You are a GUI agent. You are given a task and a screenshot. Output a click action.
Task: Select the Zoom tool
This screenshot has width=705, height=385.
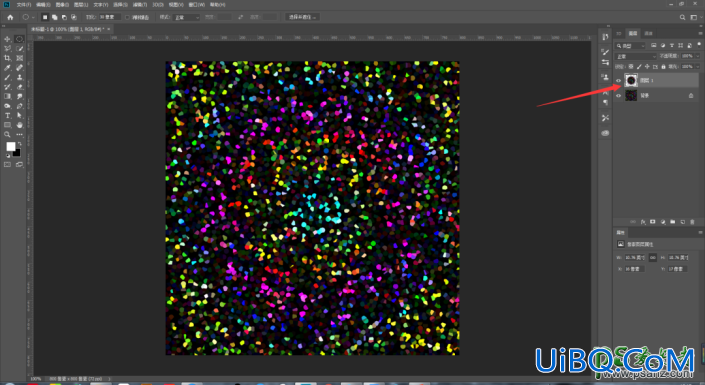(x=7, y=134)
